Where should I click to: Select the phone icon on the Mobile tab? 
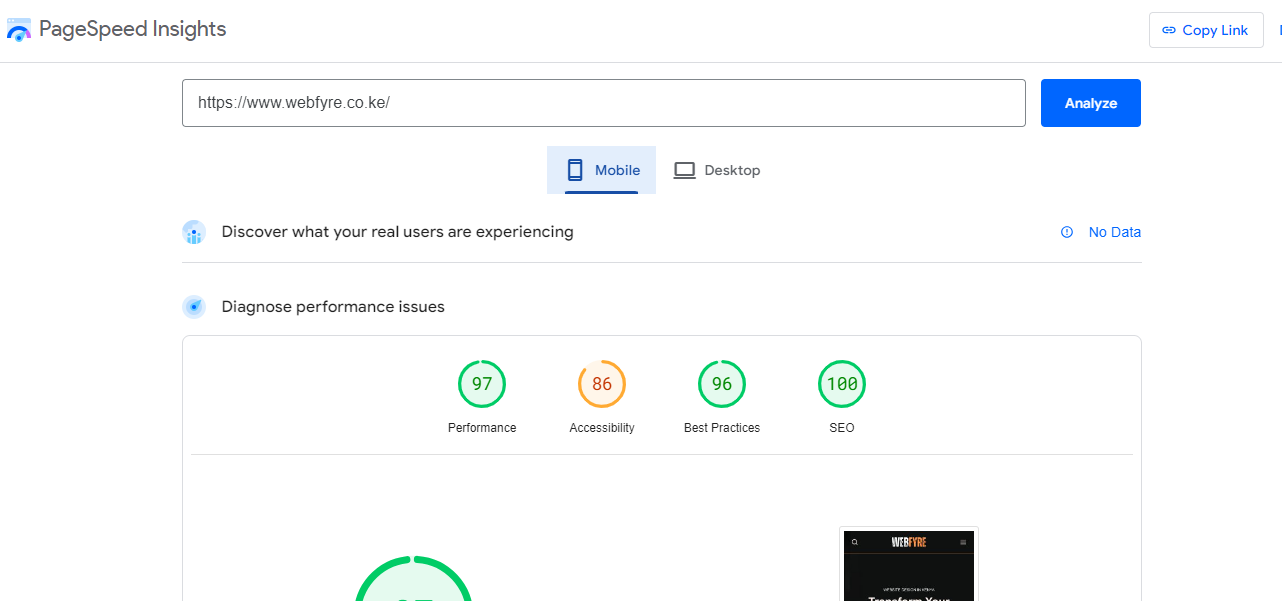573,170
